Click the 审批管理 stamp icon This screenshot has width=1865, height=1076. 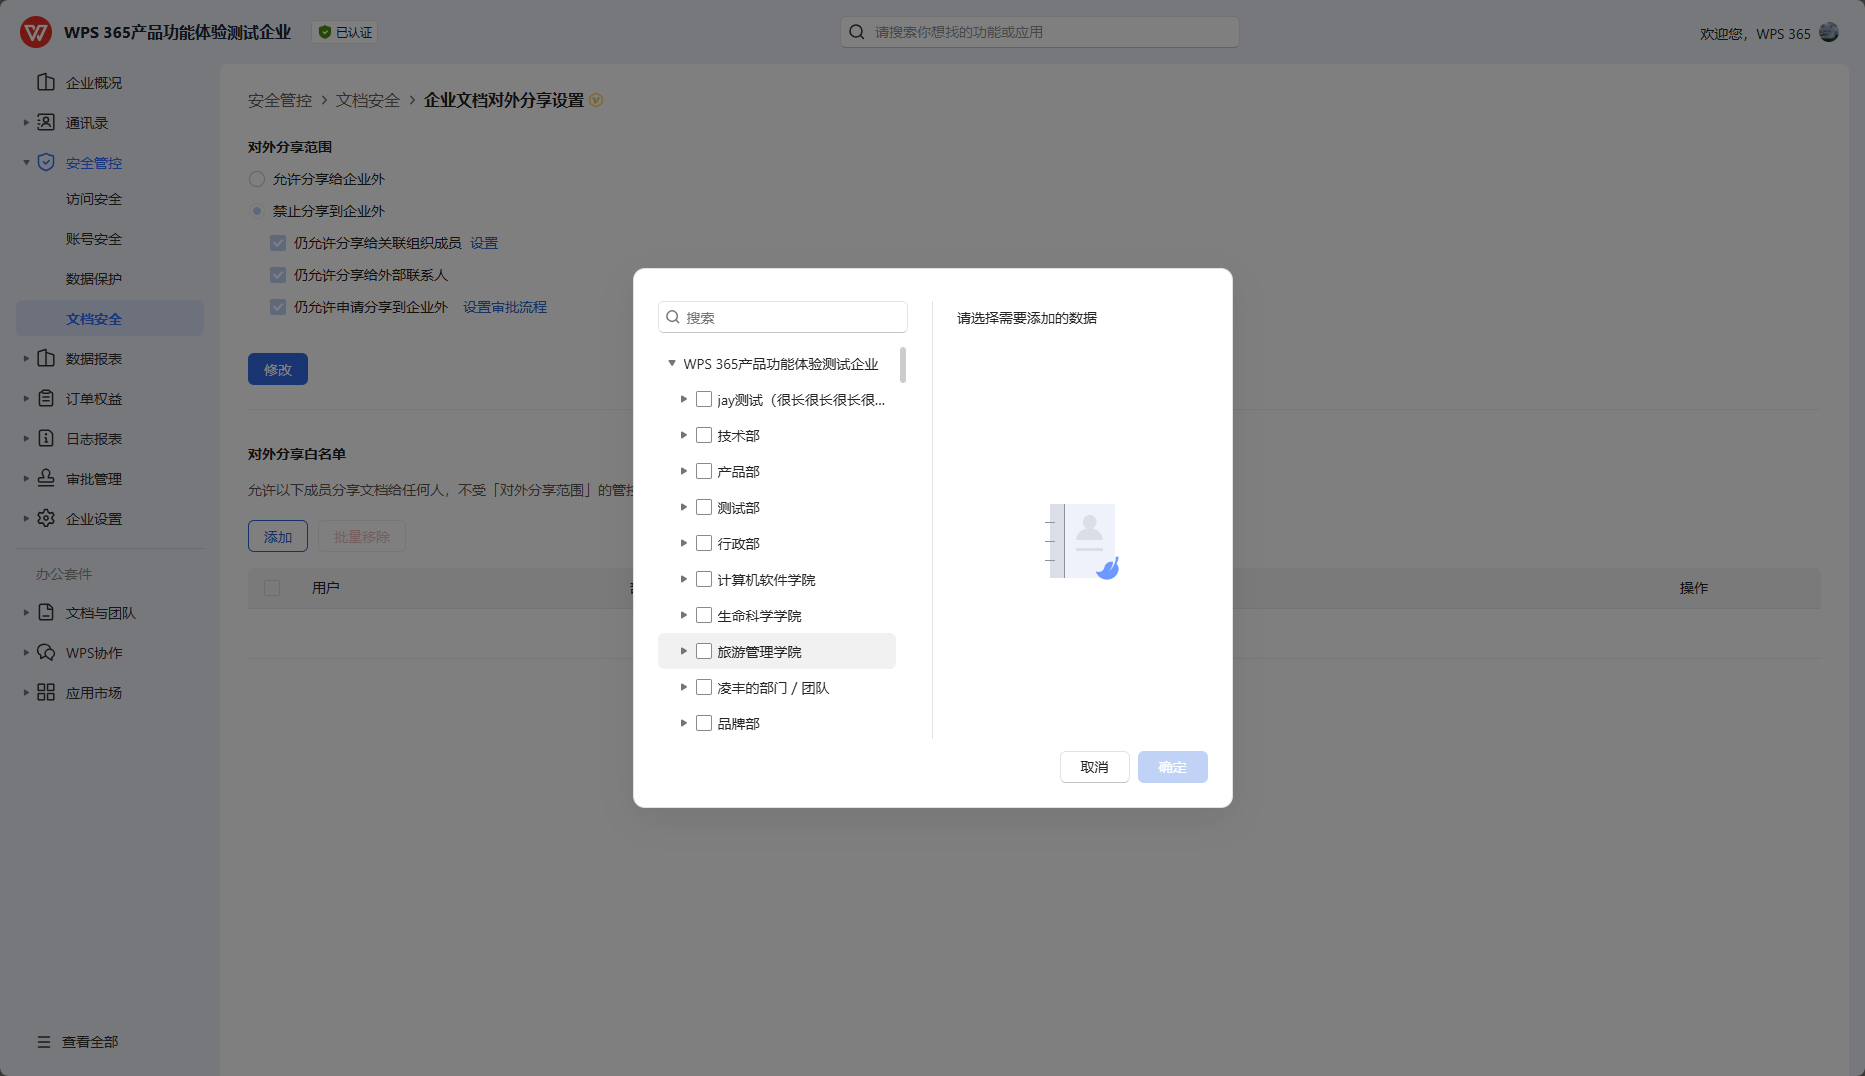click(46, 478)
